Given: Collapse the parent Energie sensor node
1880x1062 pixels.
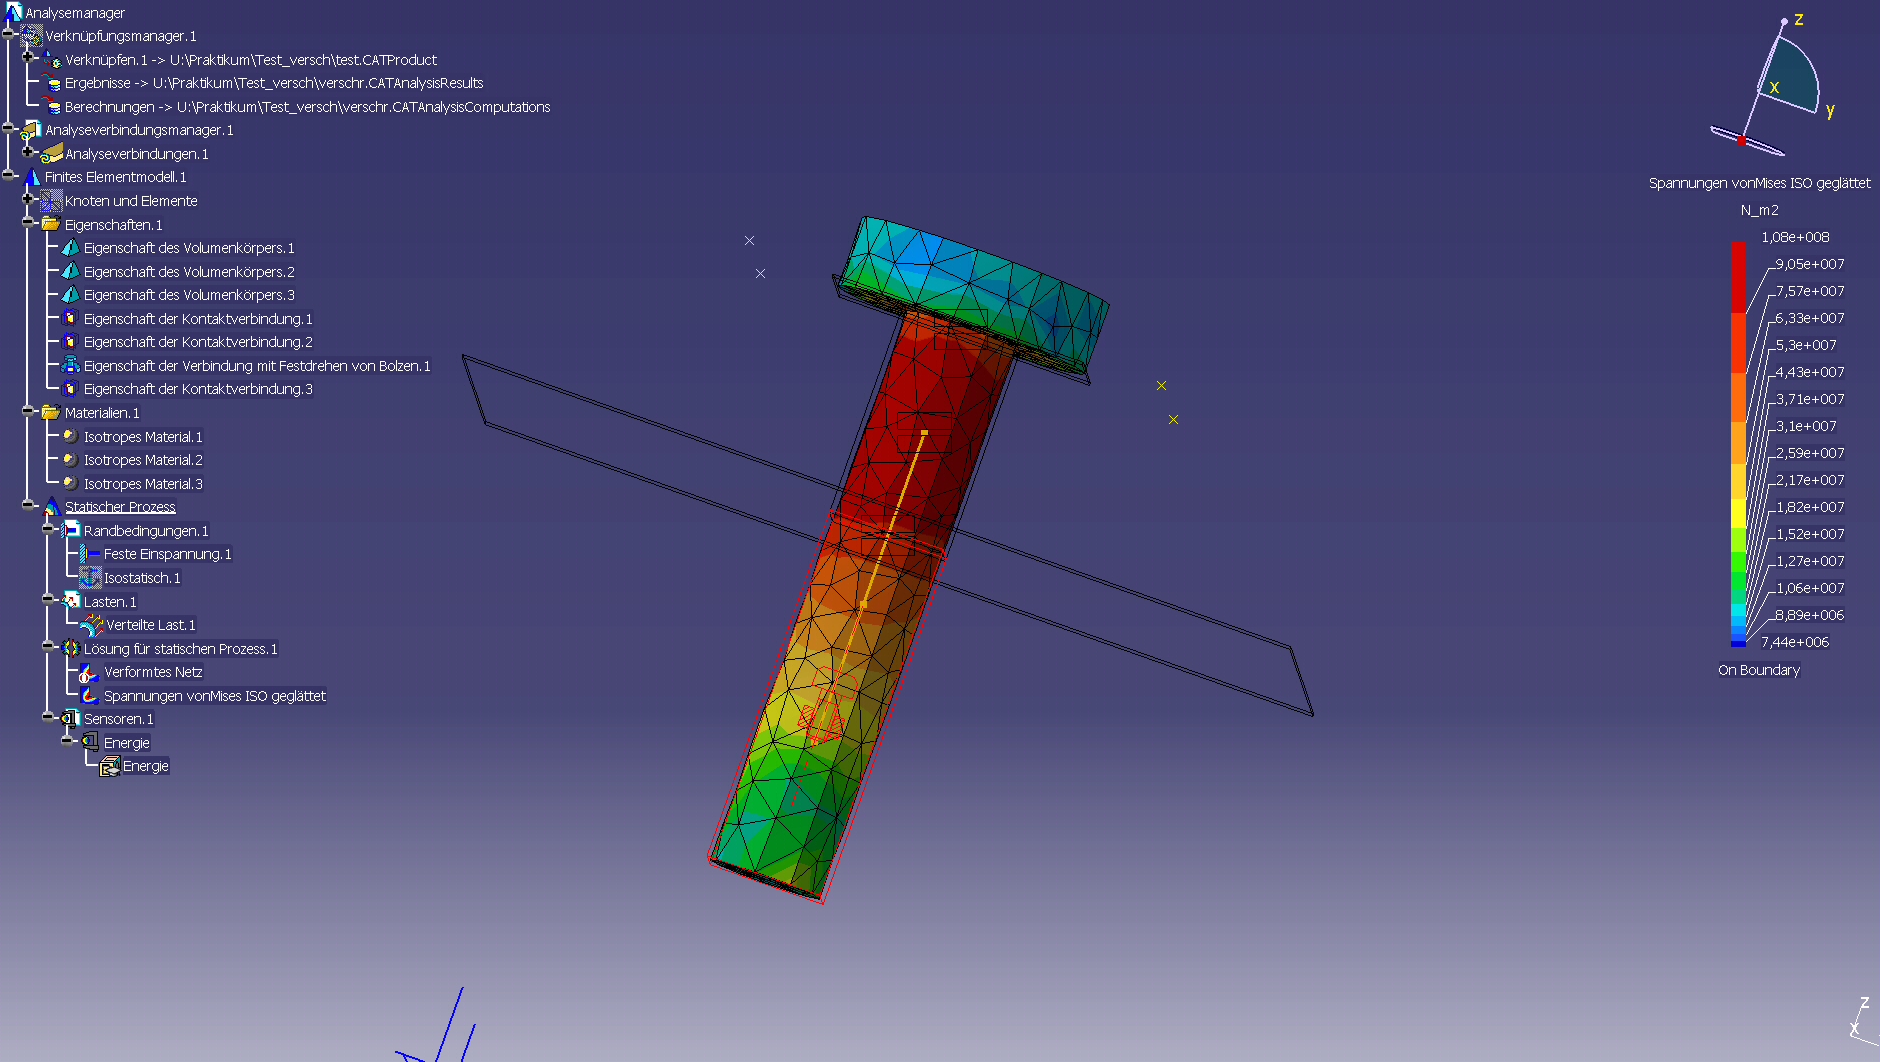Looking at the screenshot, I should 68,740.
